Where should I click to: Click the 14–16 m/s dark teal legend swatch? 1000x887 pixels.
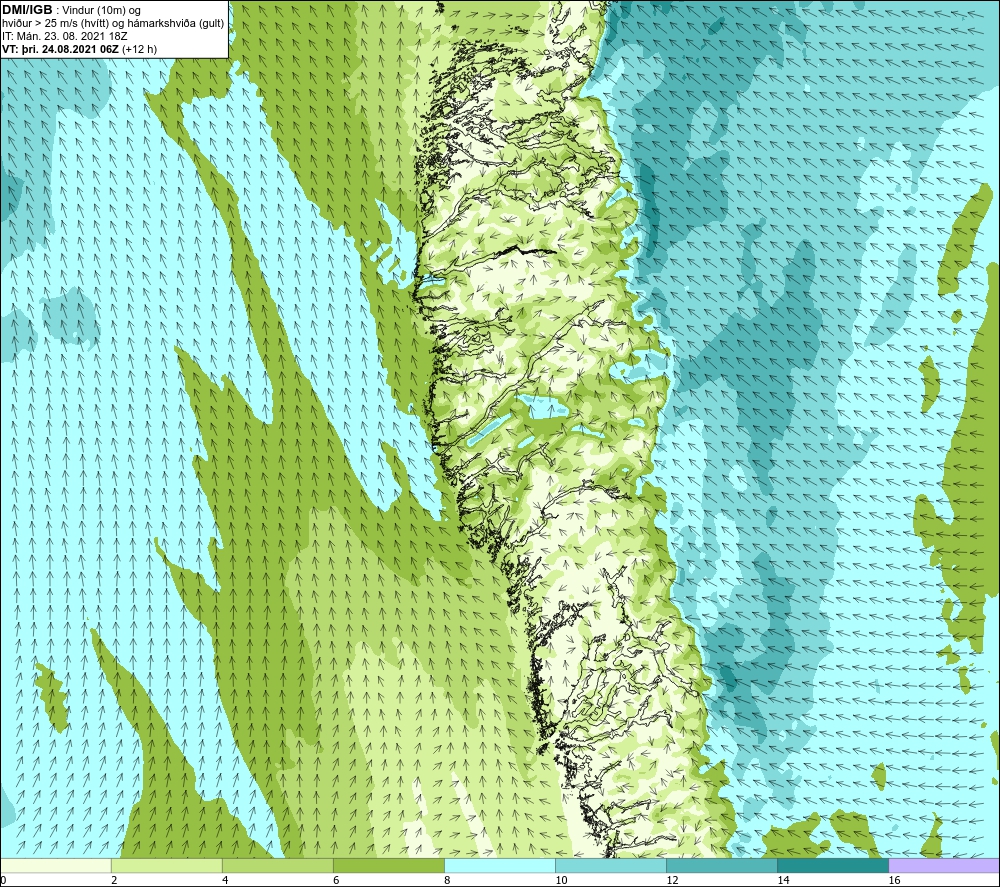(x=832, y=866)
